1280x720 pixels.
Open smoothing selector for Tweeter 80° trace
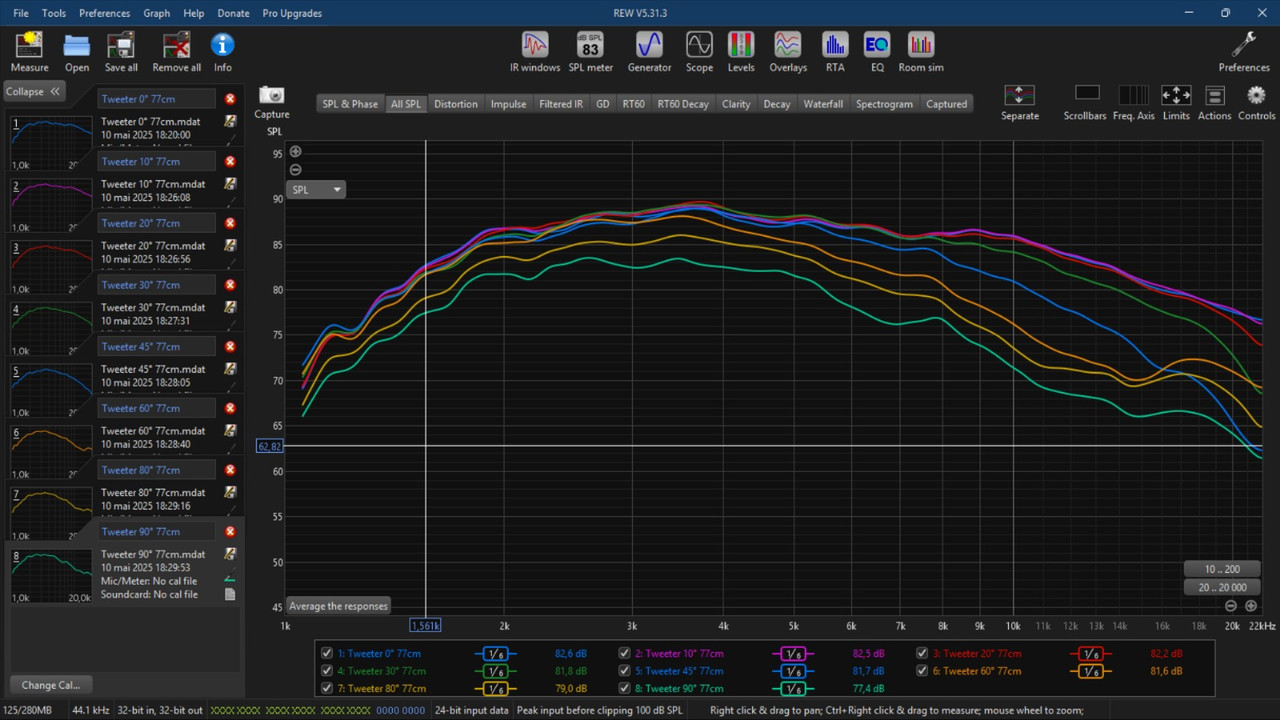click(x=494, y=688)
